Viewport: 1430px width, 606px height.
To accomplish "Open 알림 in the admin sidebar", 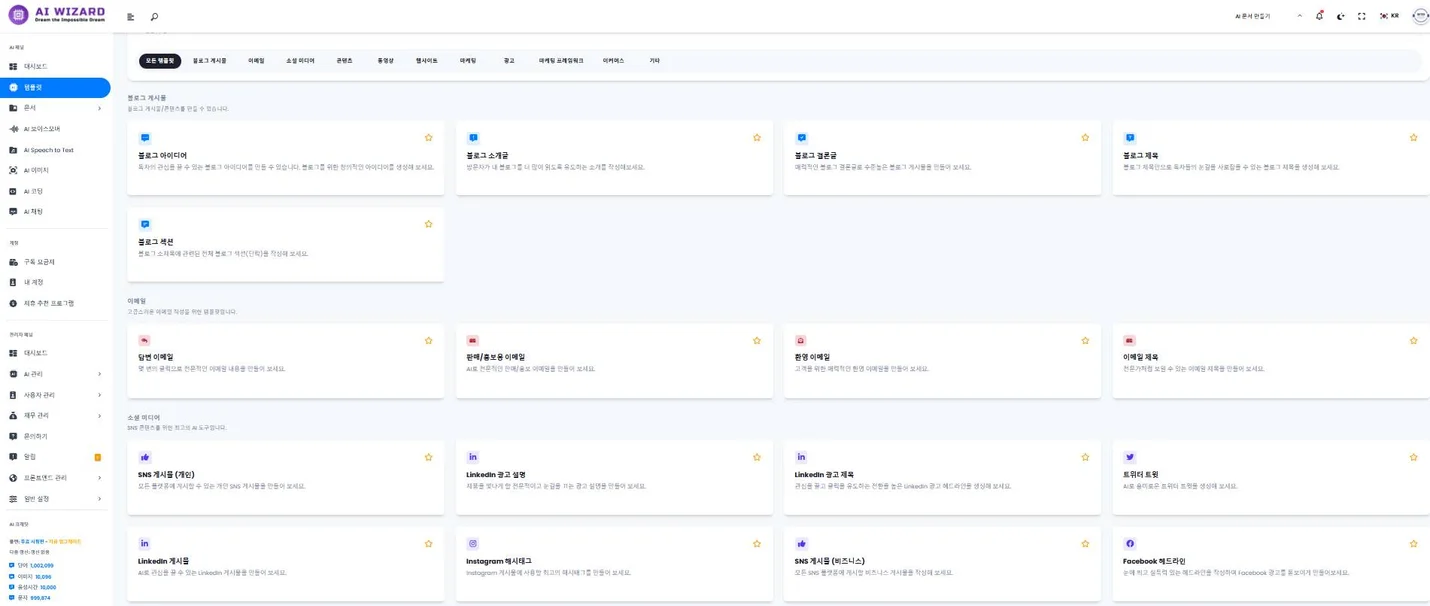I will click(x=55, y=457).
